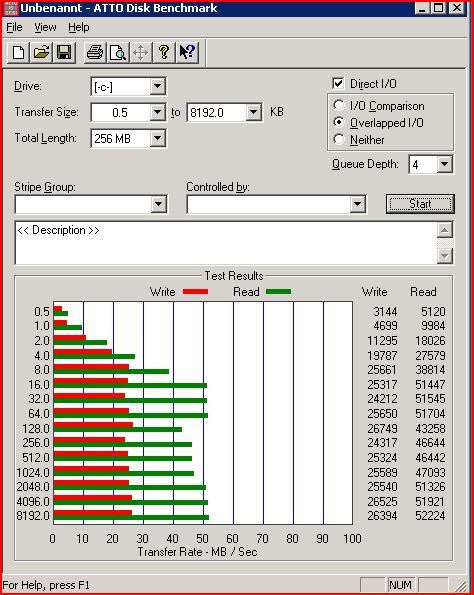Click the Write column header
This screenshot has height=595, width=474.
coord(374,292)
